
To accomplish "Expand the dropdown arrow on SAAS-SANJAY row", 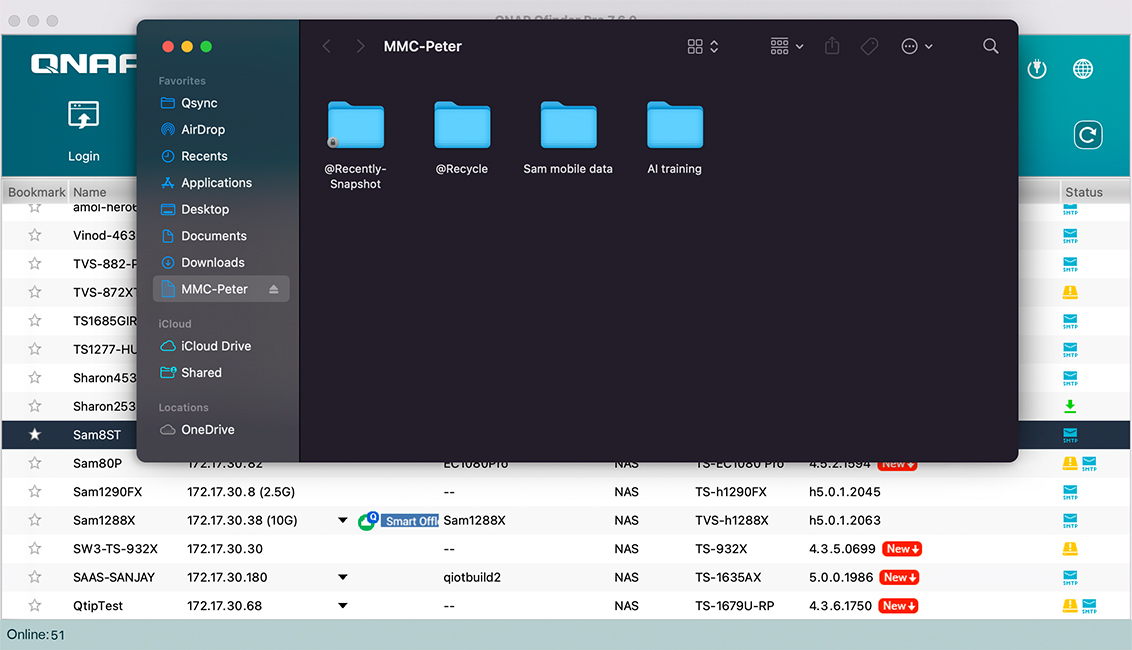I will point(342,577).
